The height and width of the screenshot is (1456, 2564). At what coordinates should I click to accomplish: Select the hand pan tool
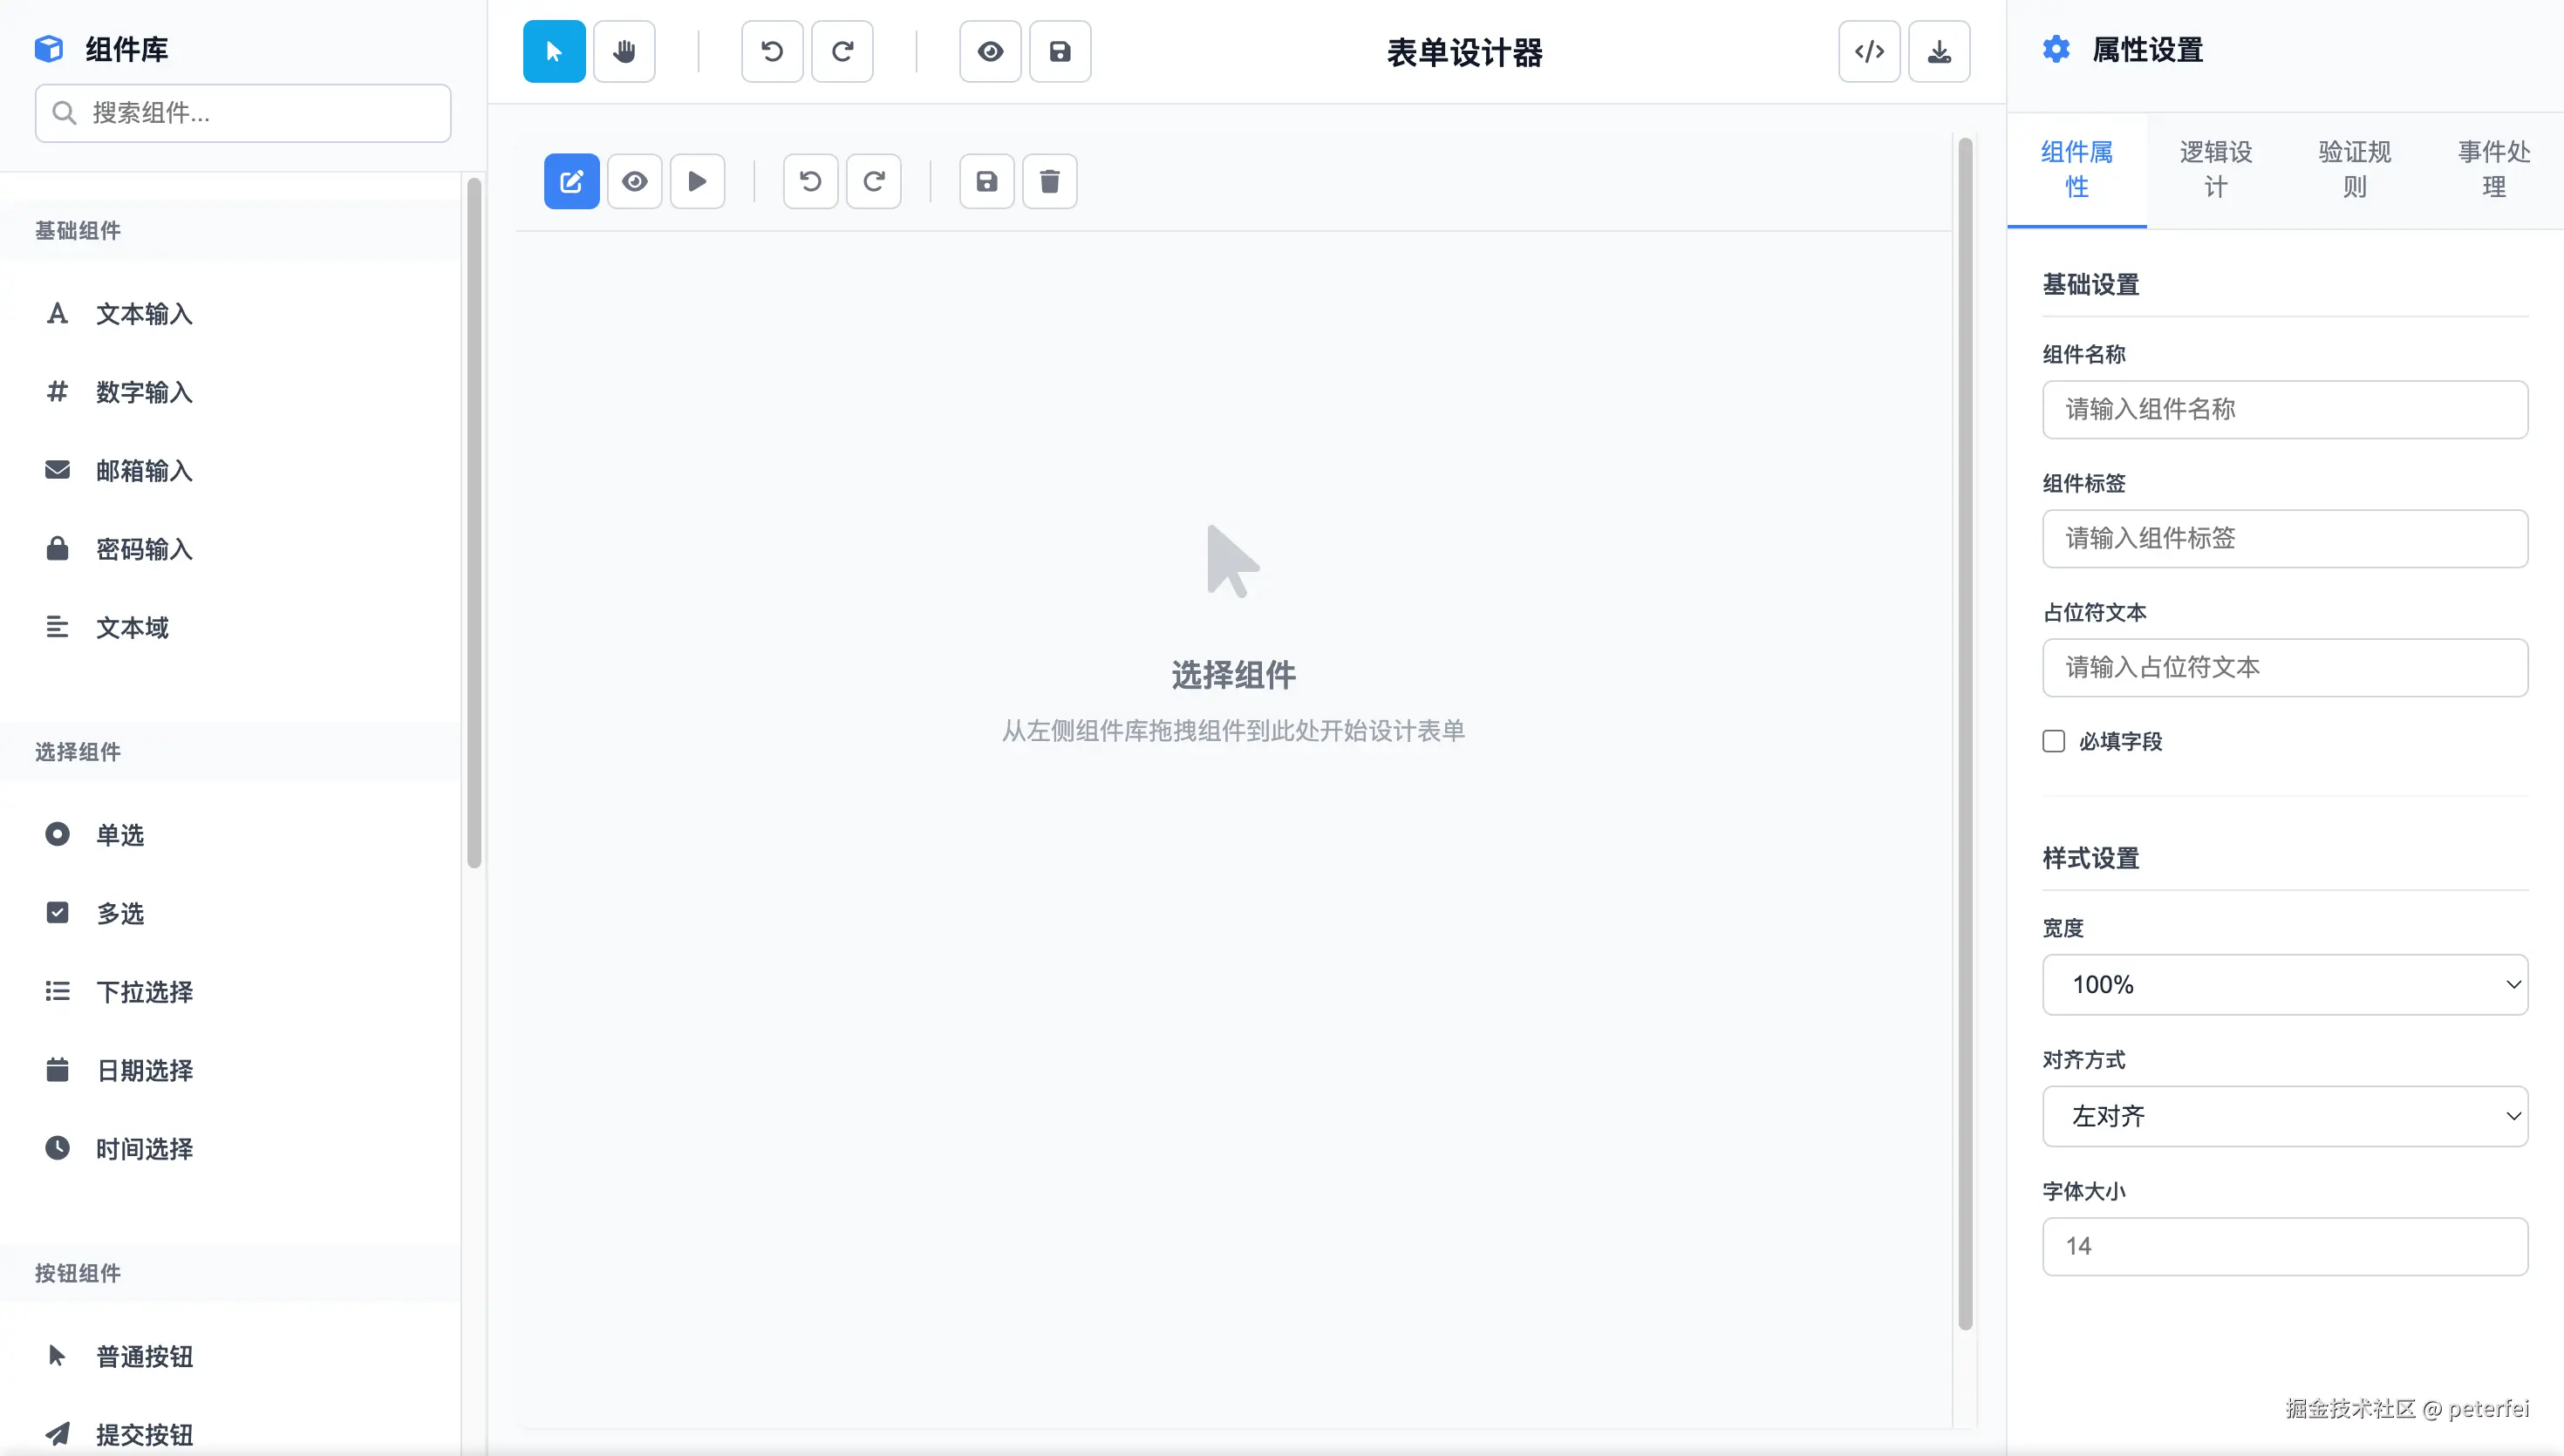tap(624, 51)
